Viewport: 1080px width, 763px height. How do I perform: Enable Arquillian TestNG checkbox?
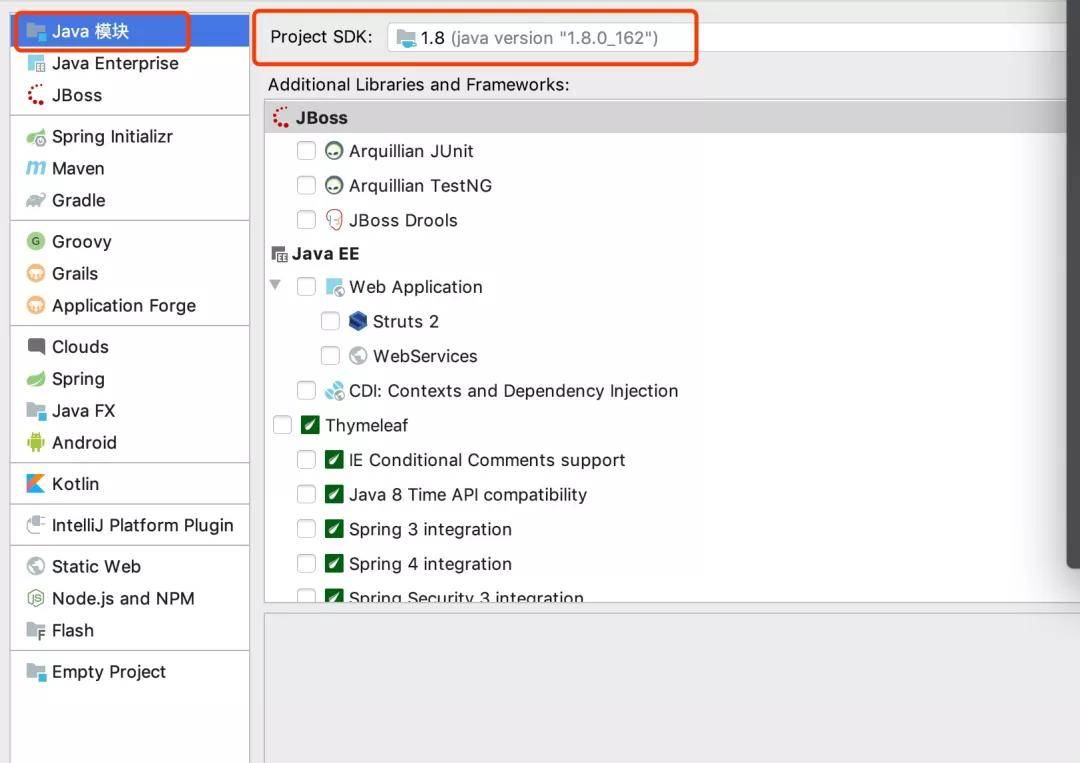(306, 185)
